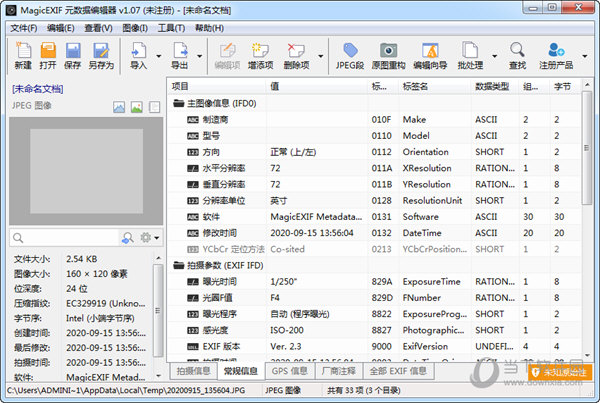Switch to 厂商注释 tab
This screenshot has width=600, height=403.
[339, 371]
